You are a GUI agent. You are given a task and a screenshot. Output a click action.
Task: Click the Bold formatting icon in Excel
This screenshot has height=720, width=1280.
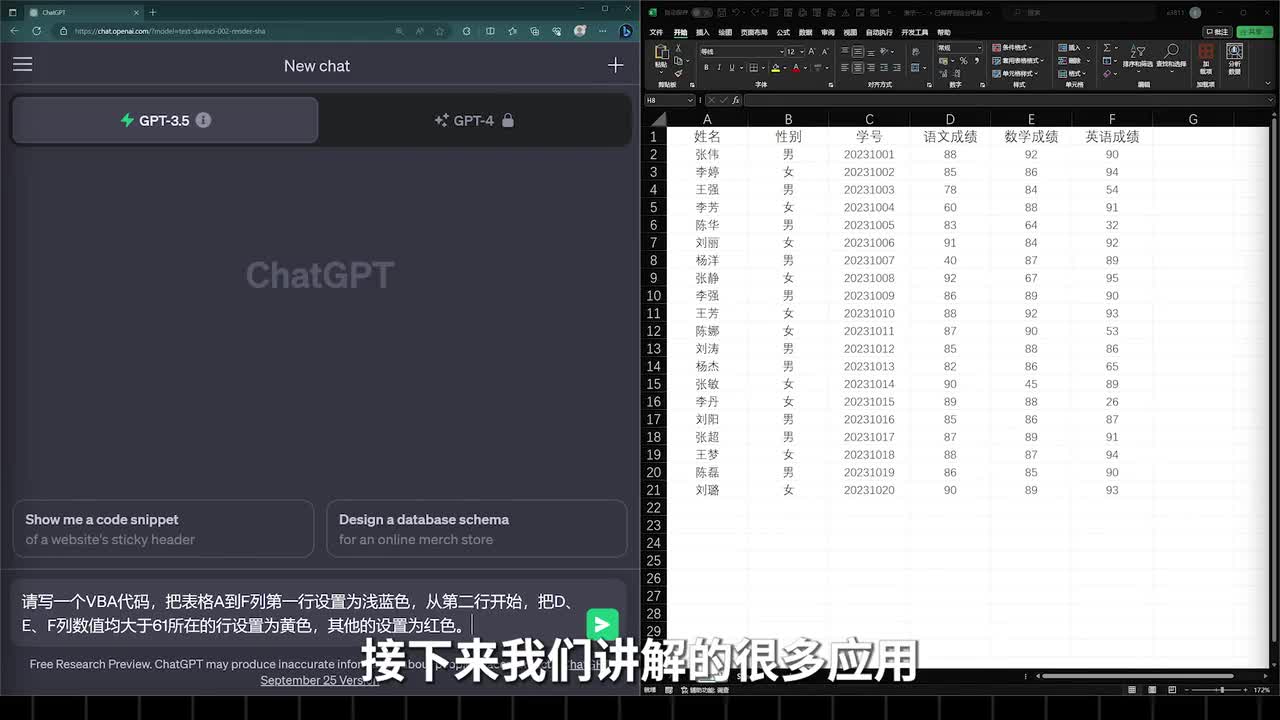click(x=706, y=68)
